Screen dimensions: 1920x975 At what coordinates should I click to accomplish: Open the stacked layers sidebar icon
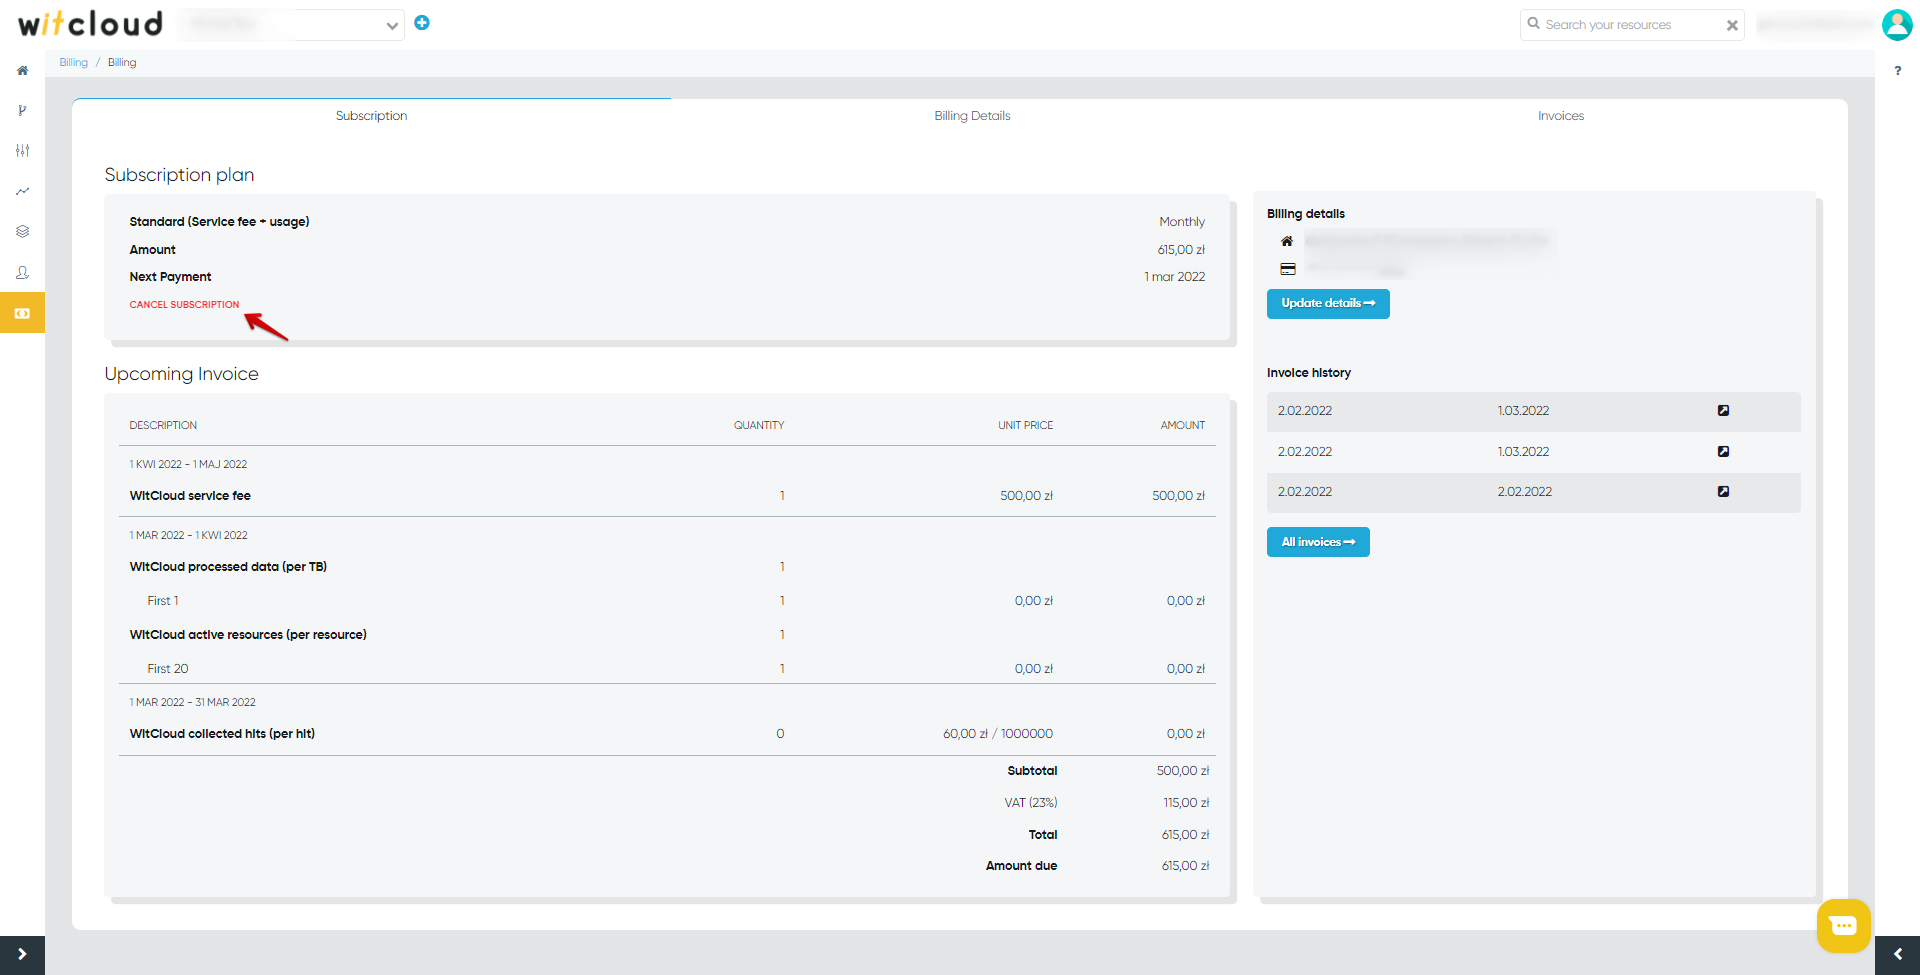click(x=22, y=231)
